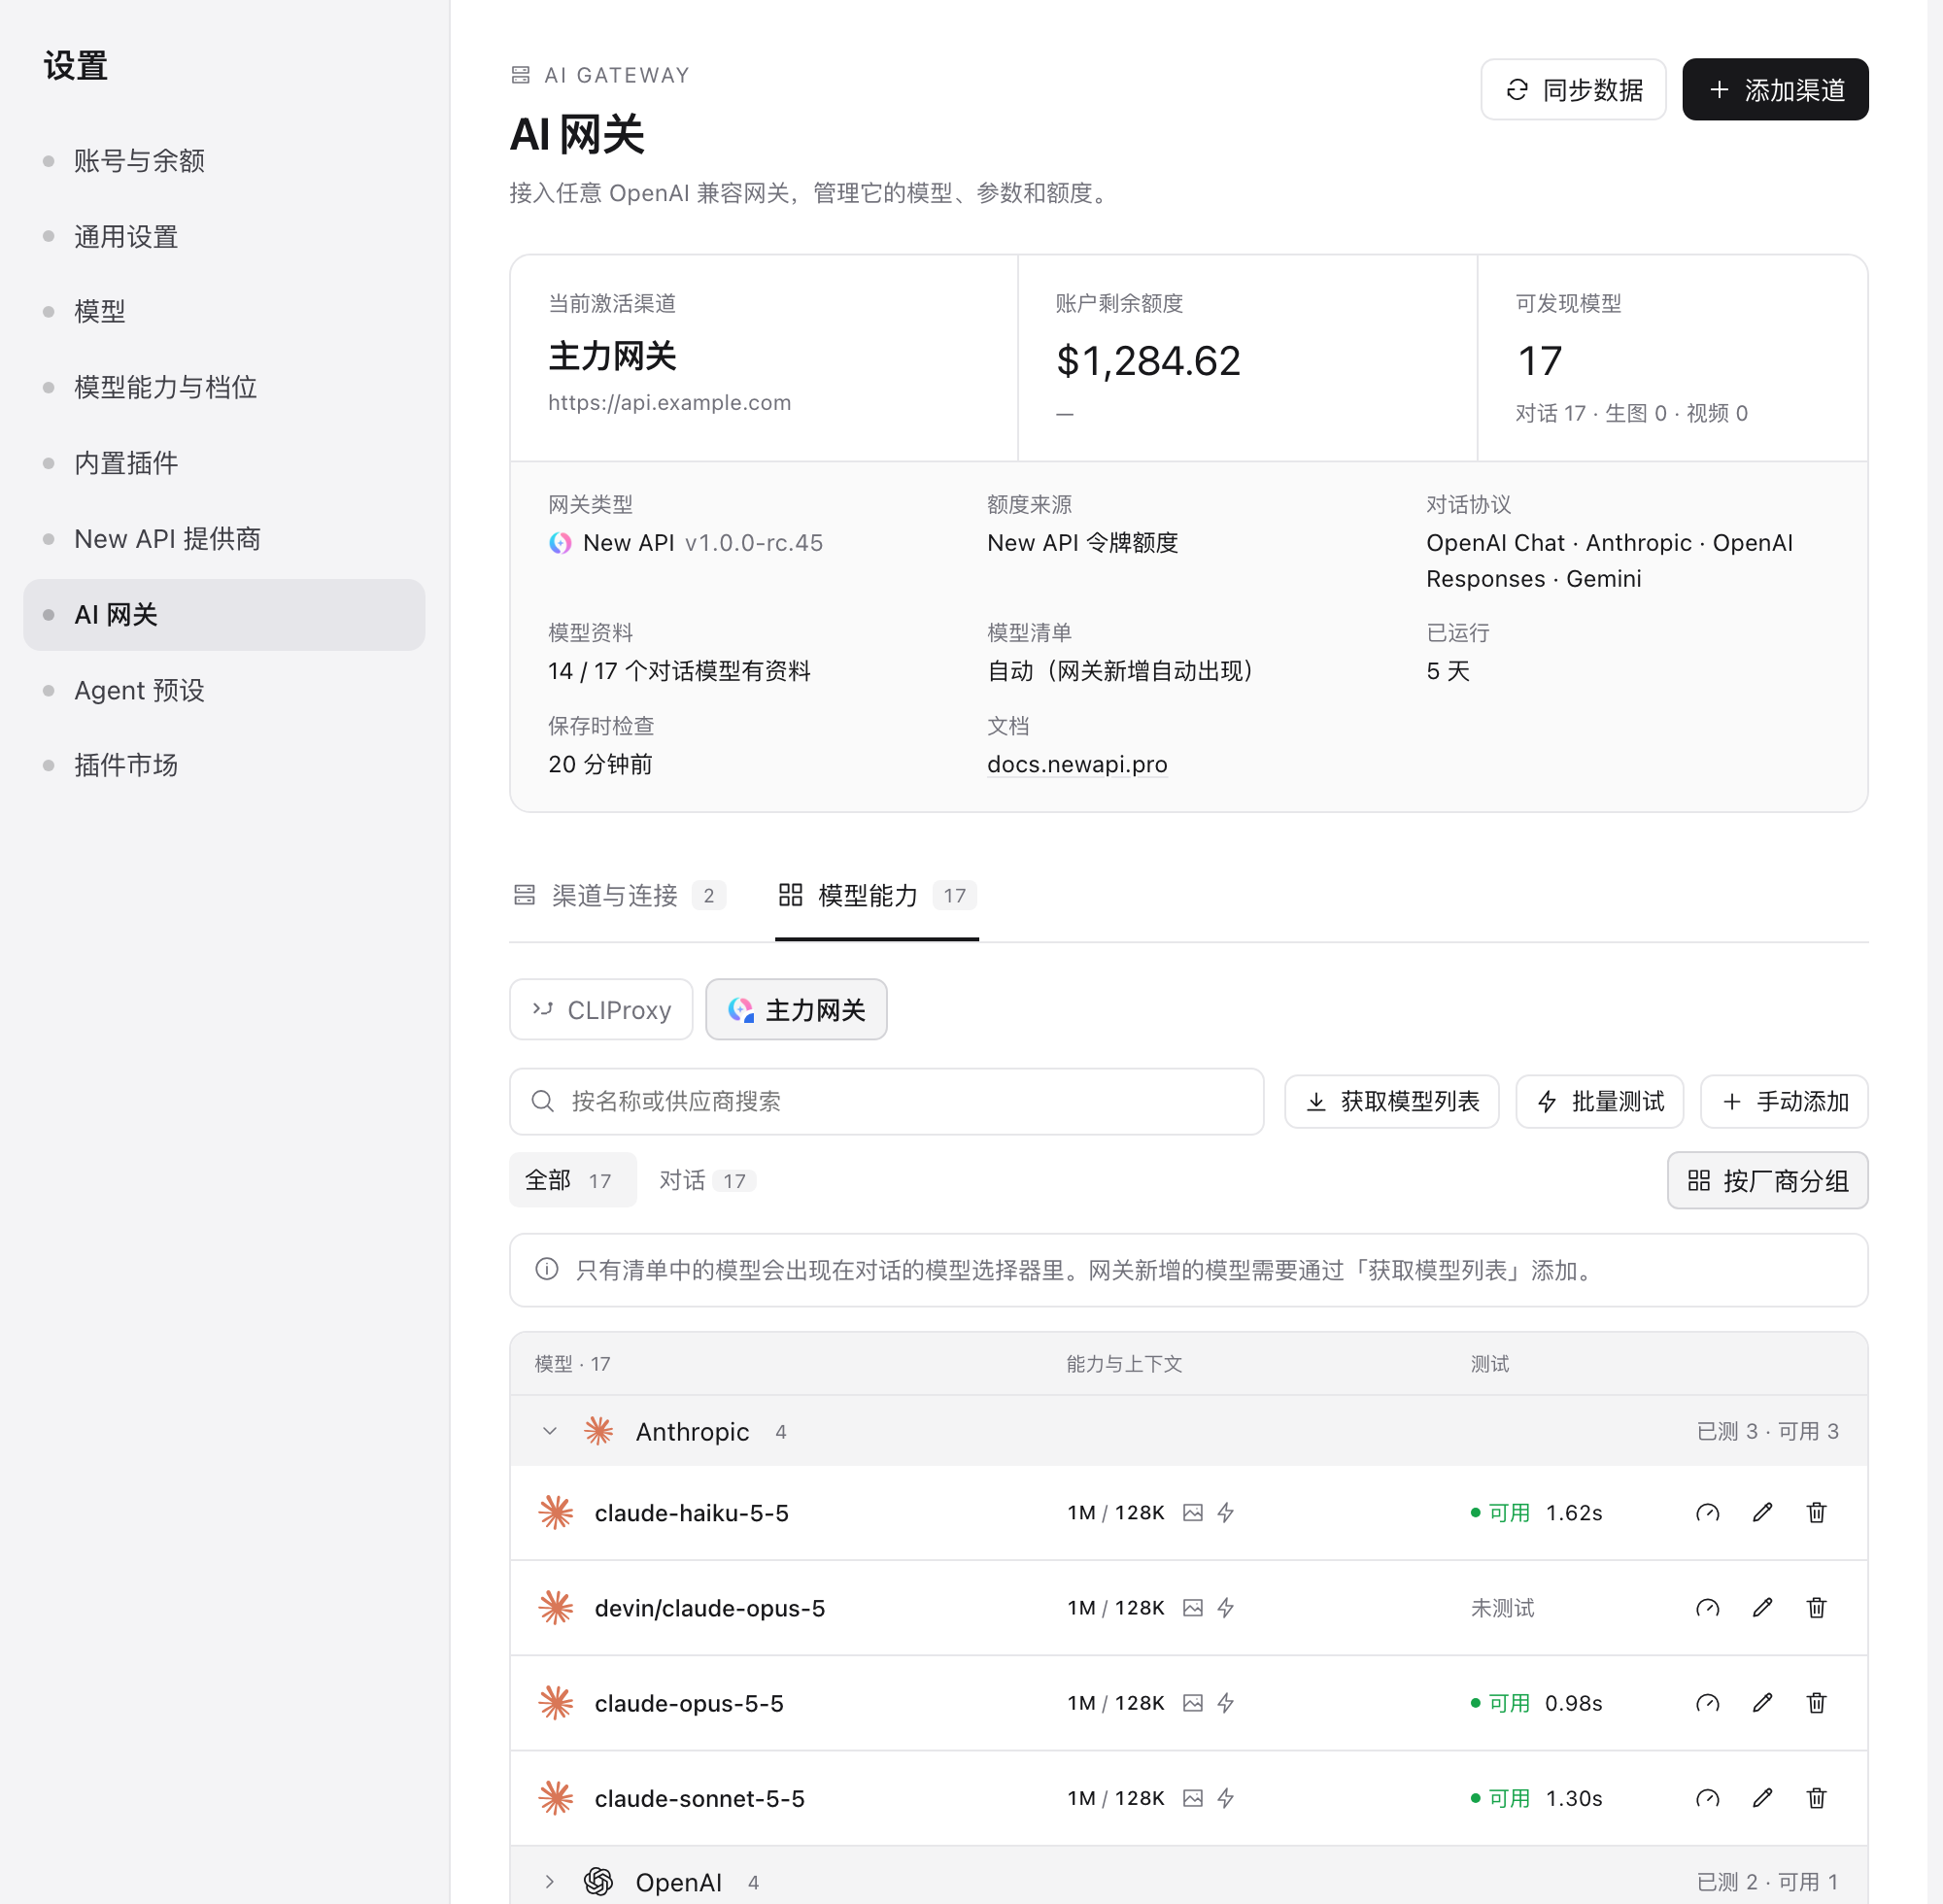Click 获取模型列表 button
1943x1904 pixels.
click(x=1392, y=1102)
